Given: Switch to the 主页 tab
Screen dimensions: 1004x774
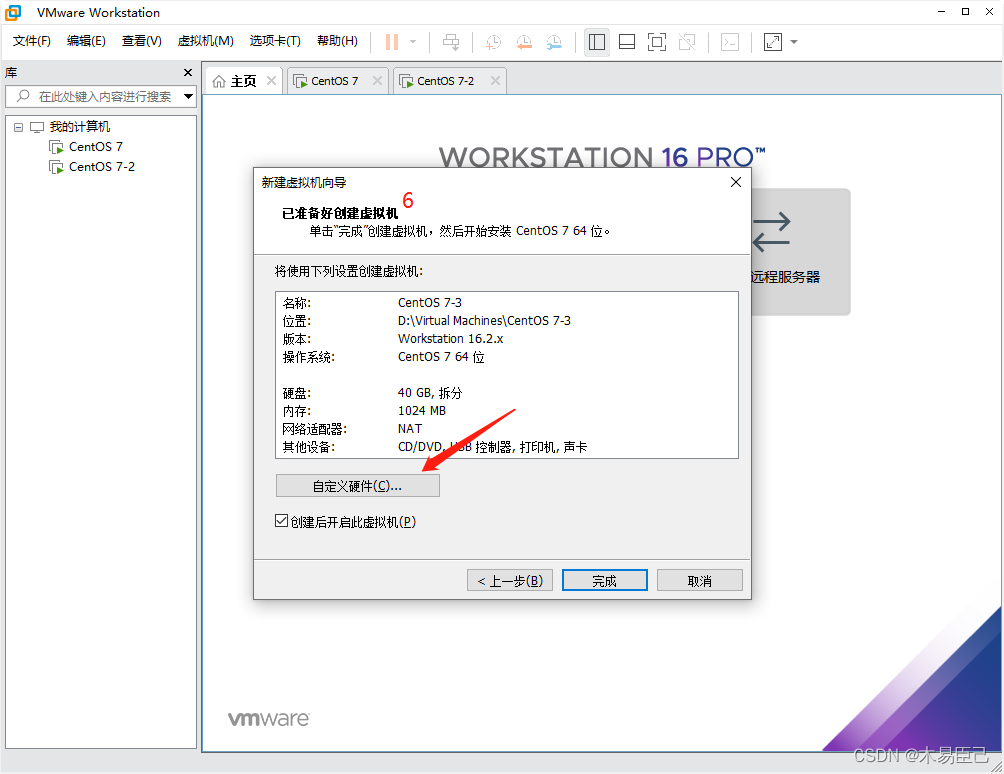Looking at the screenshot, I should point(240,80).
